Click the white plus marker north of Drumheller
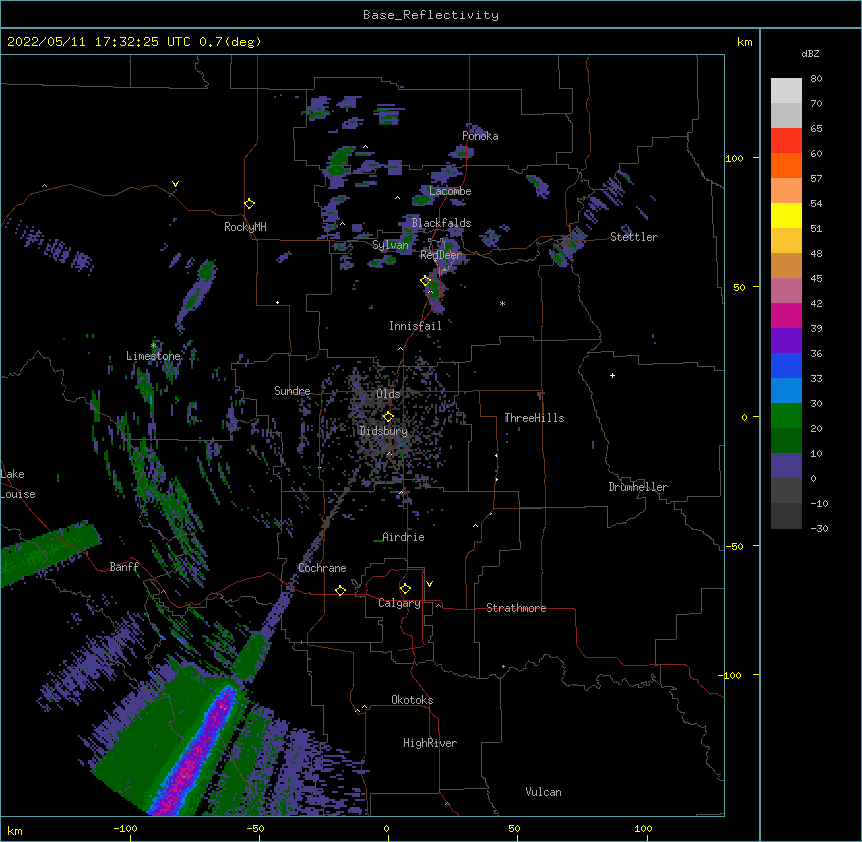 point(612,375)
